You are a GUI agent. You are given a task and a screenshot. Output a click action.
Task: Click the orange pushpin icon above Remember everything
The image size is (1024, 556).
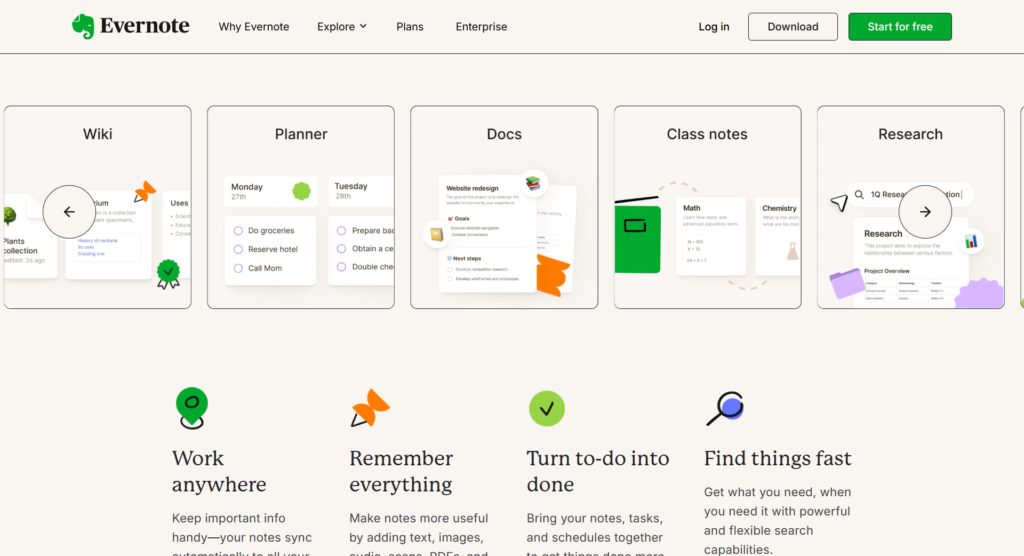pyautogui.click(x=370, y=408)
